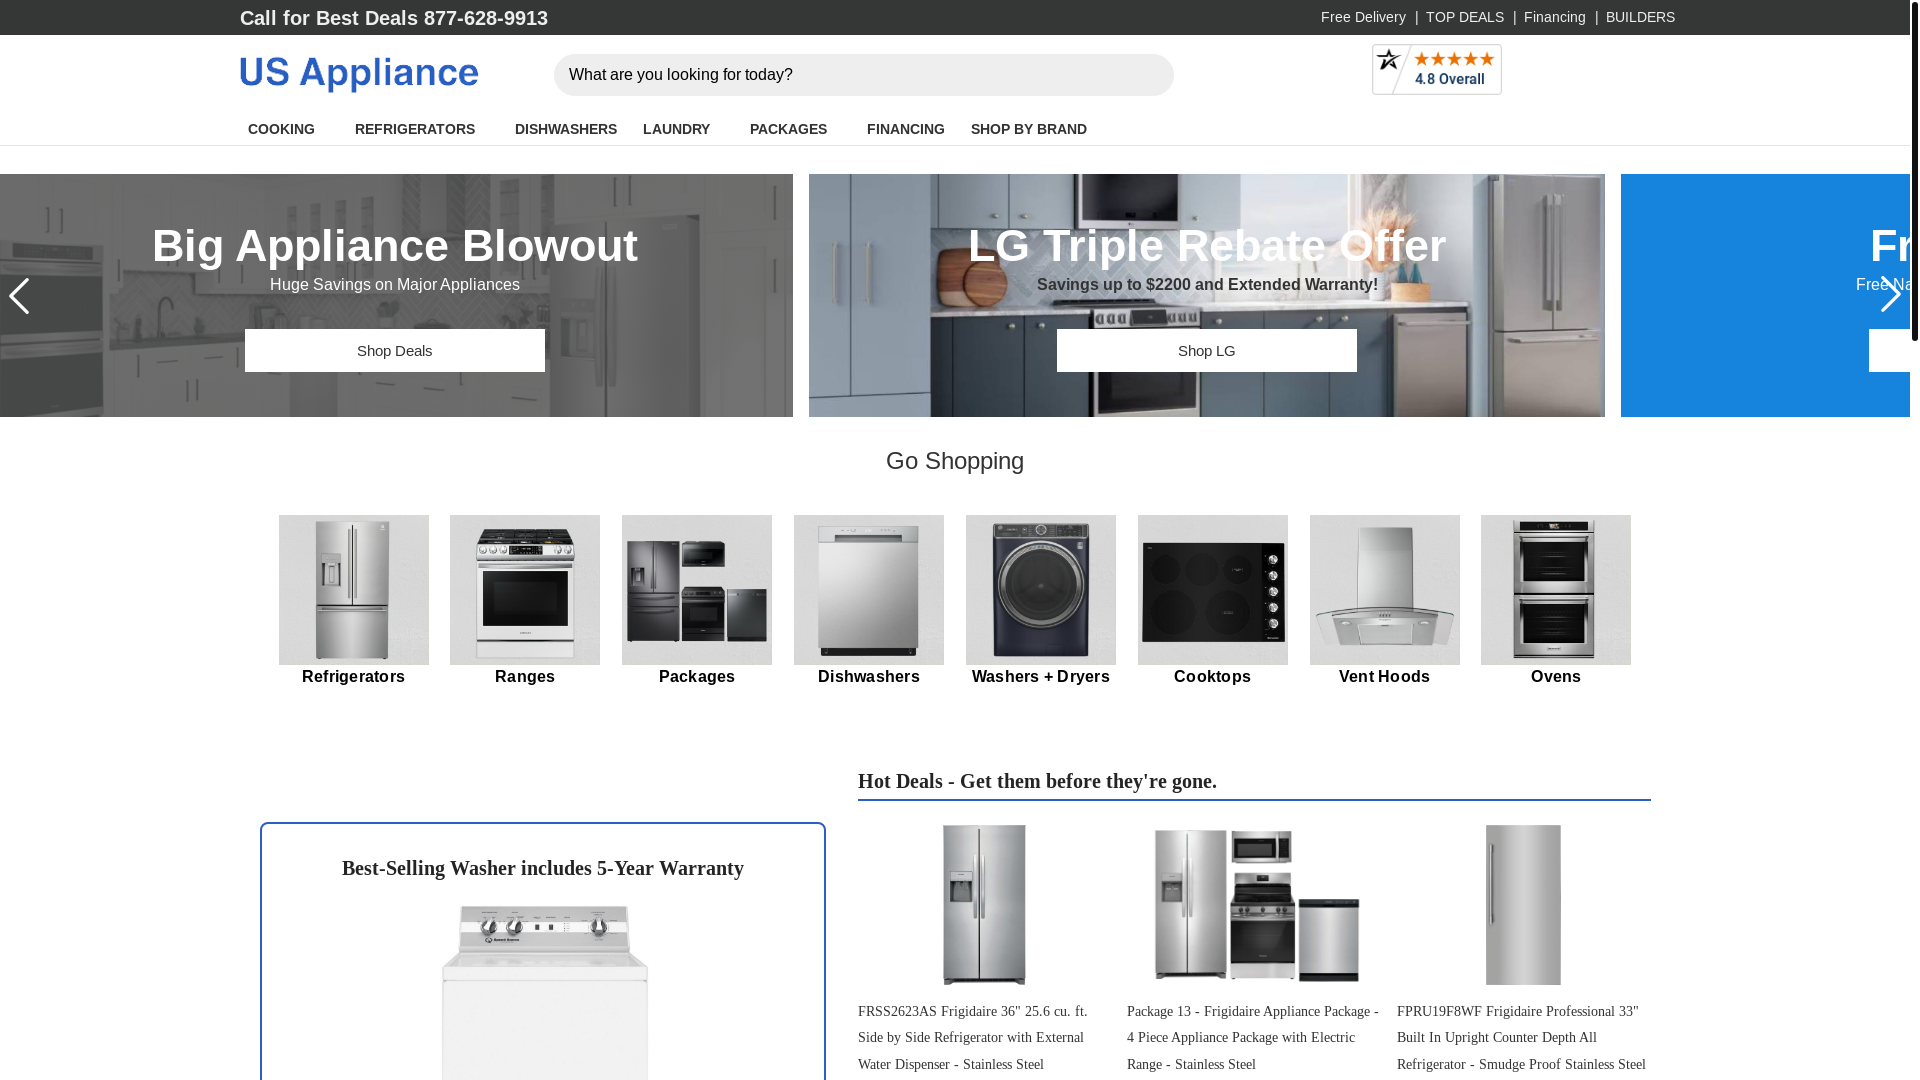This screenshot has width=1920, height=1080.
Task: View the FRSS2623AS side by side refrigerator photo
Action: point(984,905)
